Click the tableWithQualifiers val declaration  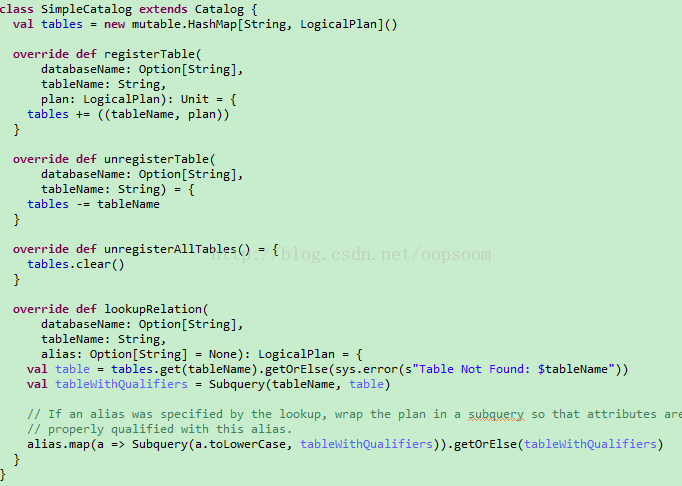[x=121, y=385]
